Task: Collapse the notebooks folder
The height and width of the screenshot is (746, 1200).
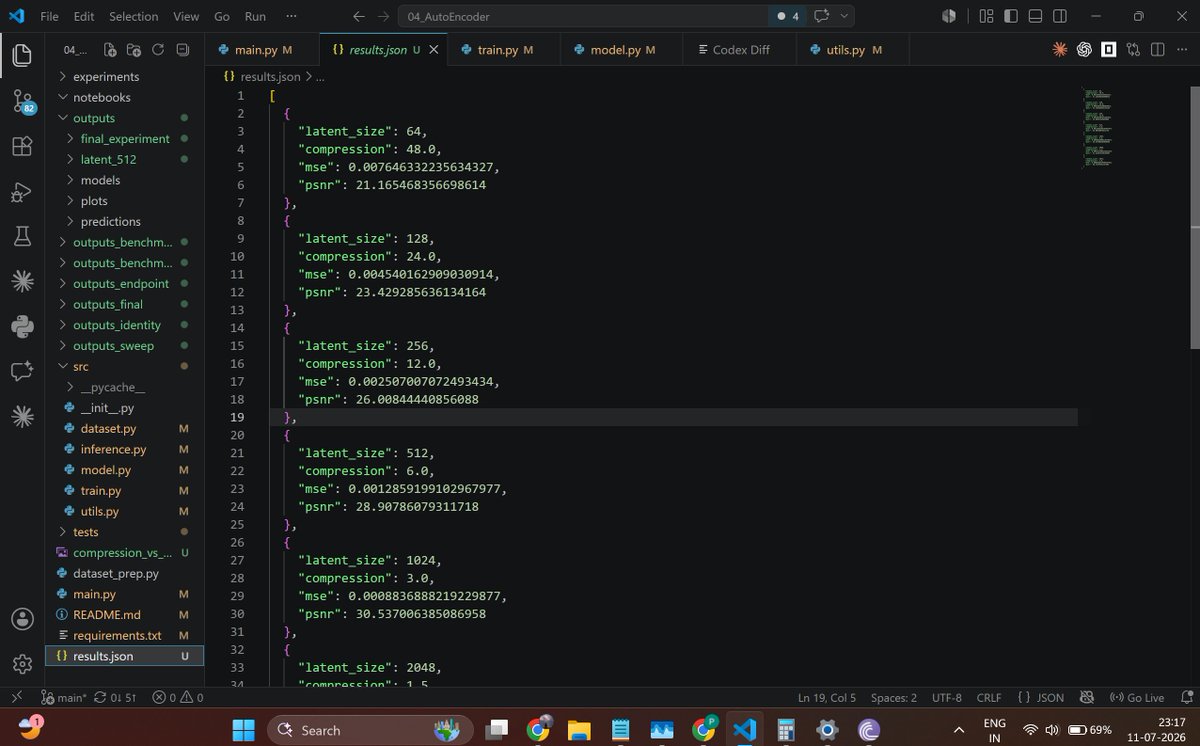Action: (x=124, y=97)
